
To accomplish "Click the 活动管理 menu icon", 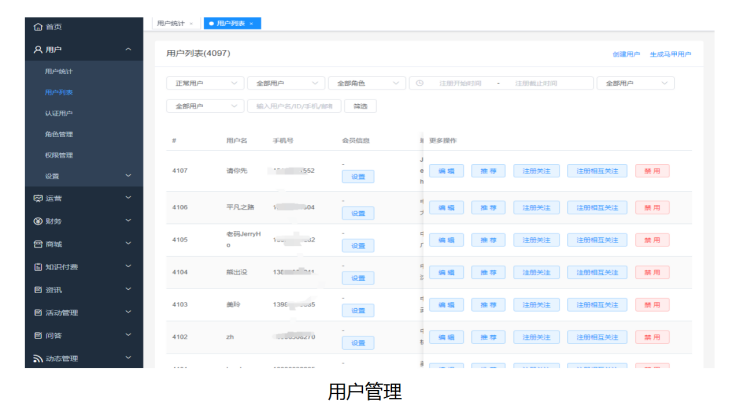I will point(38,313).
